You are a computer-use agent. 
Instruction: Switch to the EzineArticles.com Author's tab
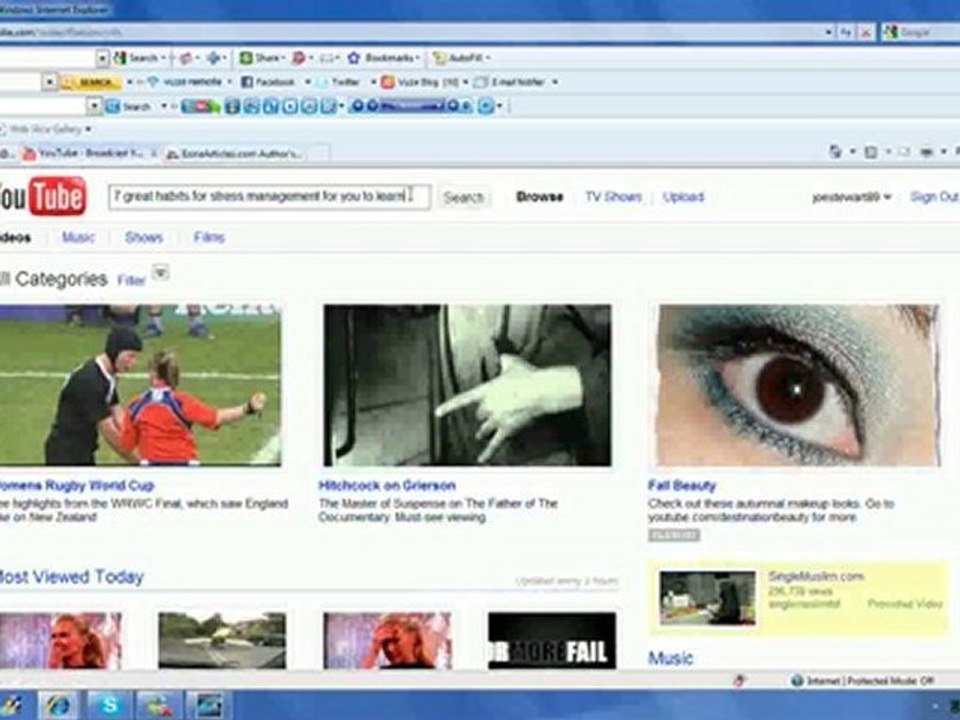[235, 154]
